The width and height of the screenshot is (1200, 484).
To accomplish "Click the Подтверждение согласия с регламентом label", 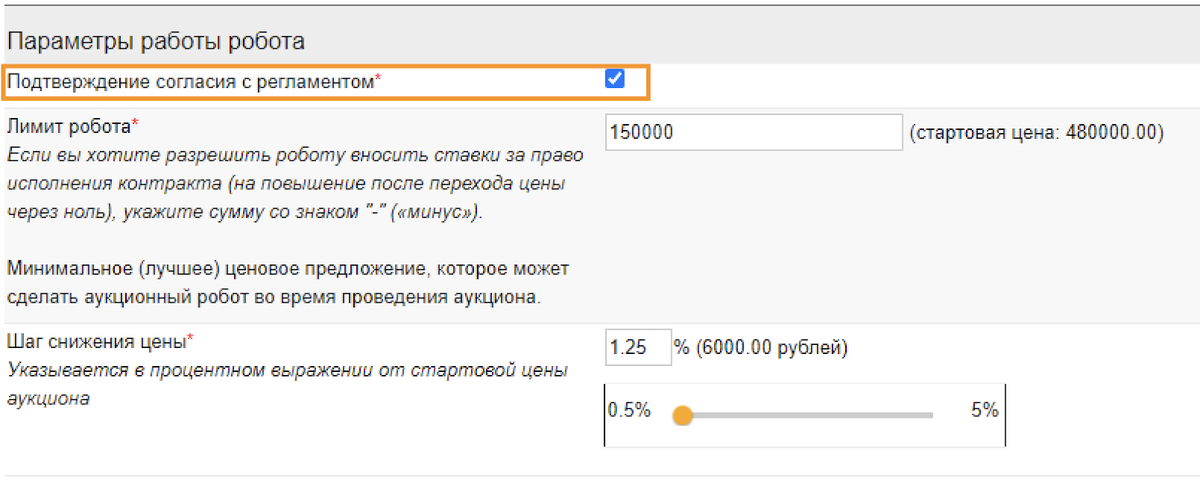I will coord(191,83).
